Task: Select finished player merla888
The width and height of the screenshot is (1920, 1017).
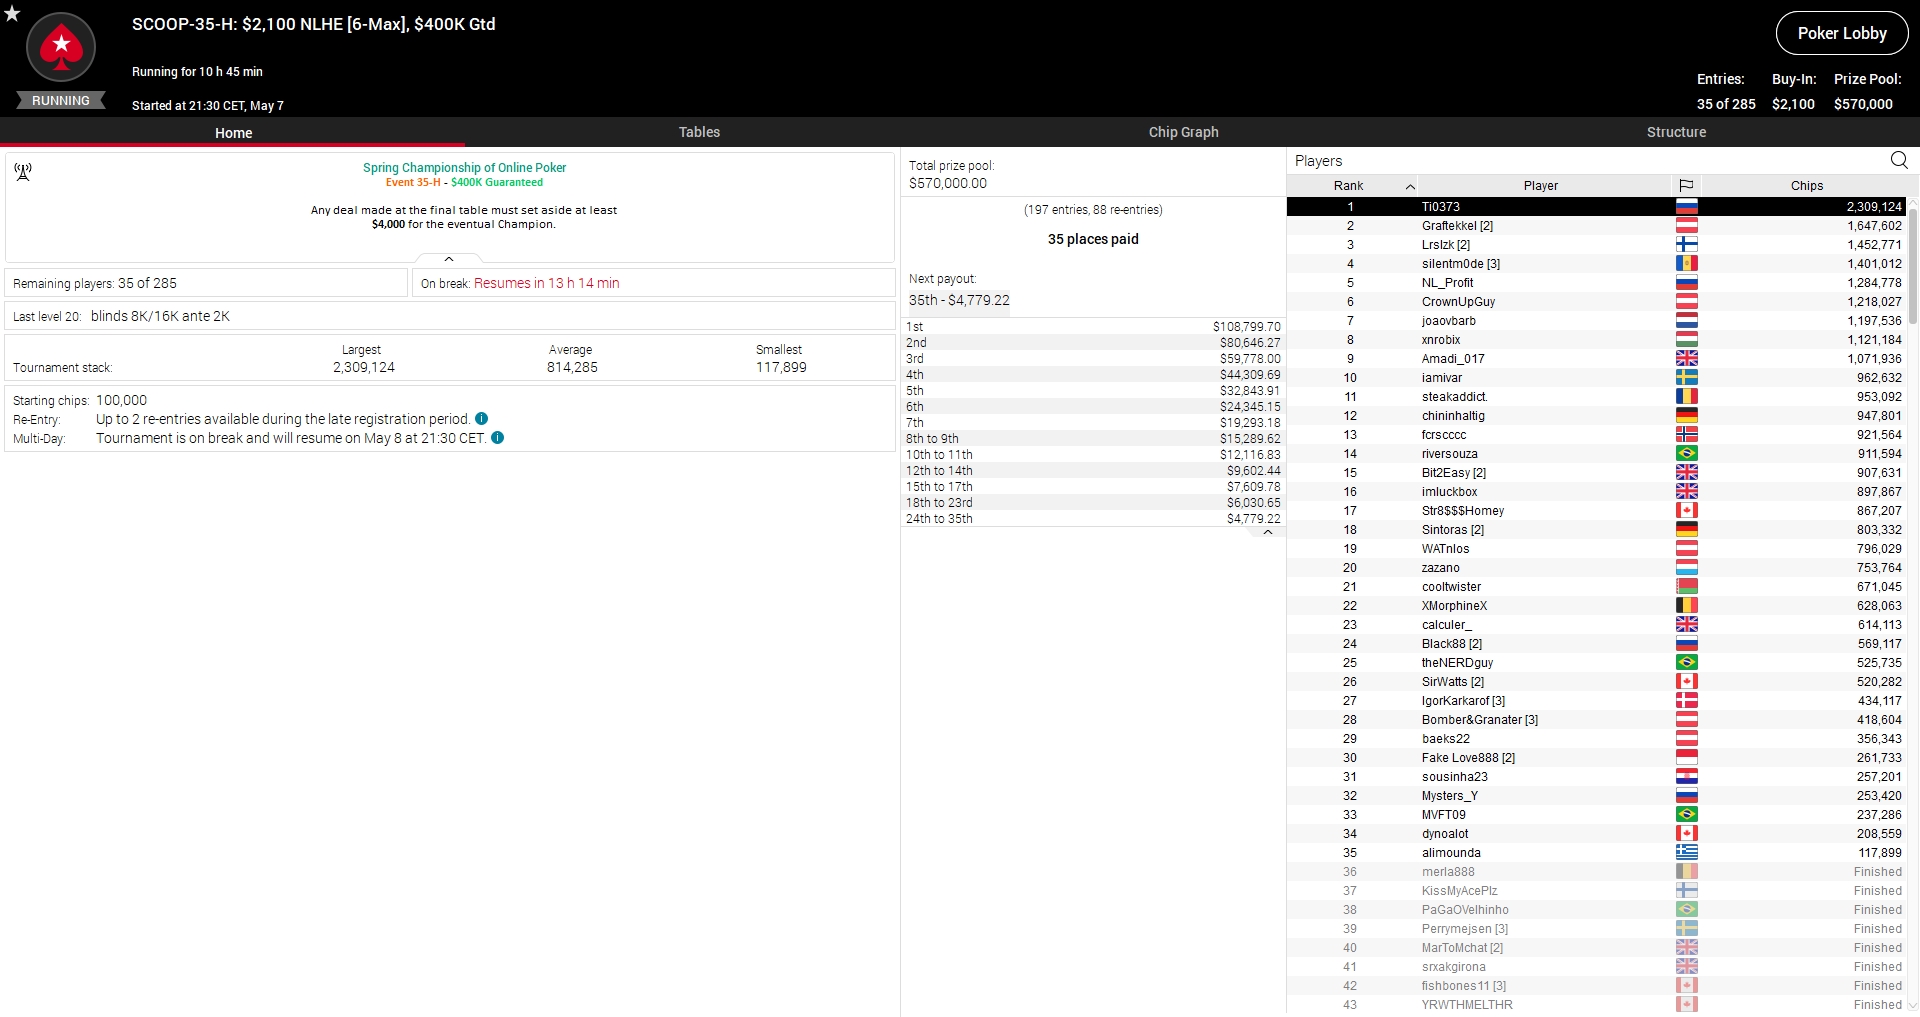Action: (1597, 872)
